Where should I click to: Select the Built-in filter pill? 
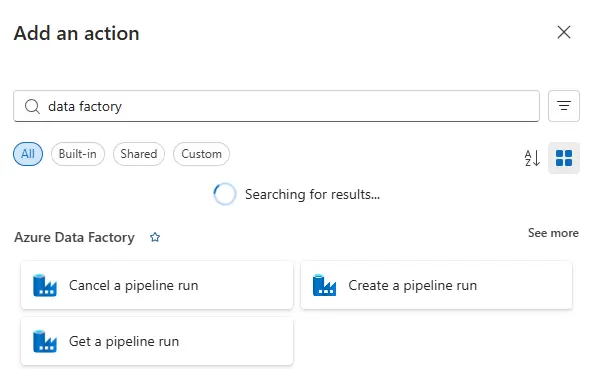[78, 154]
